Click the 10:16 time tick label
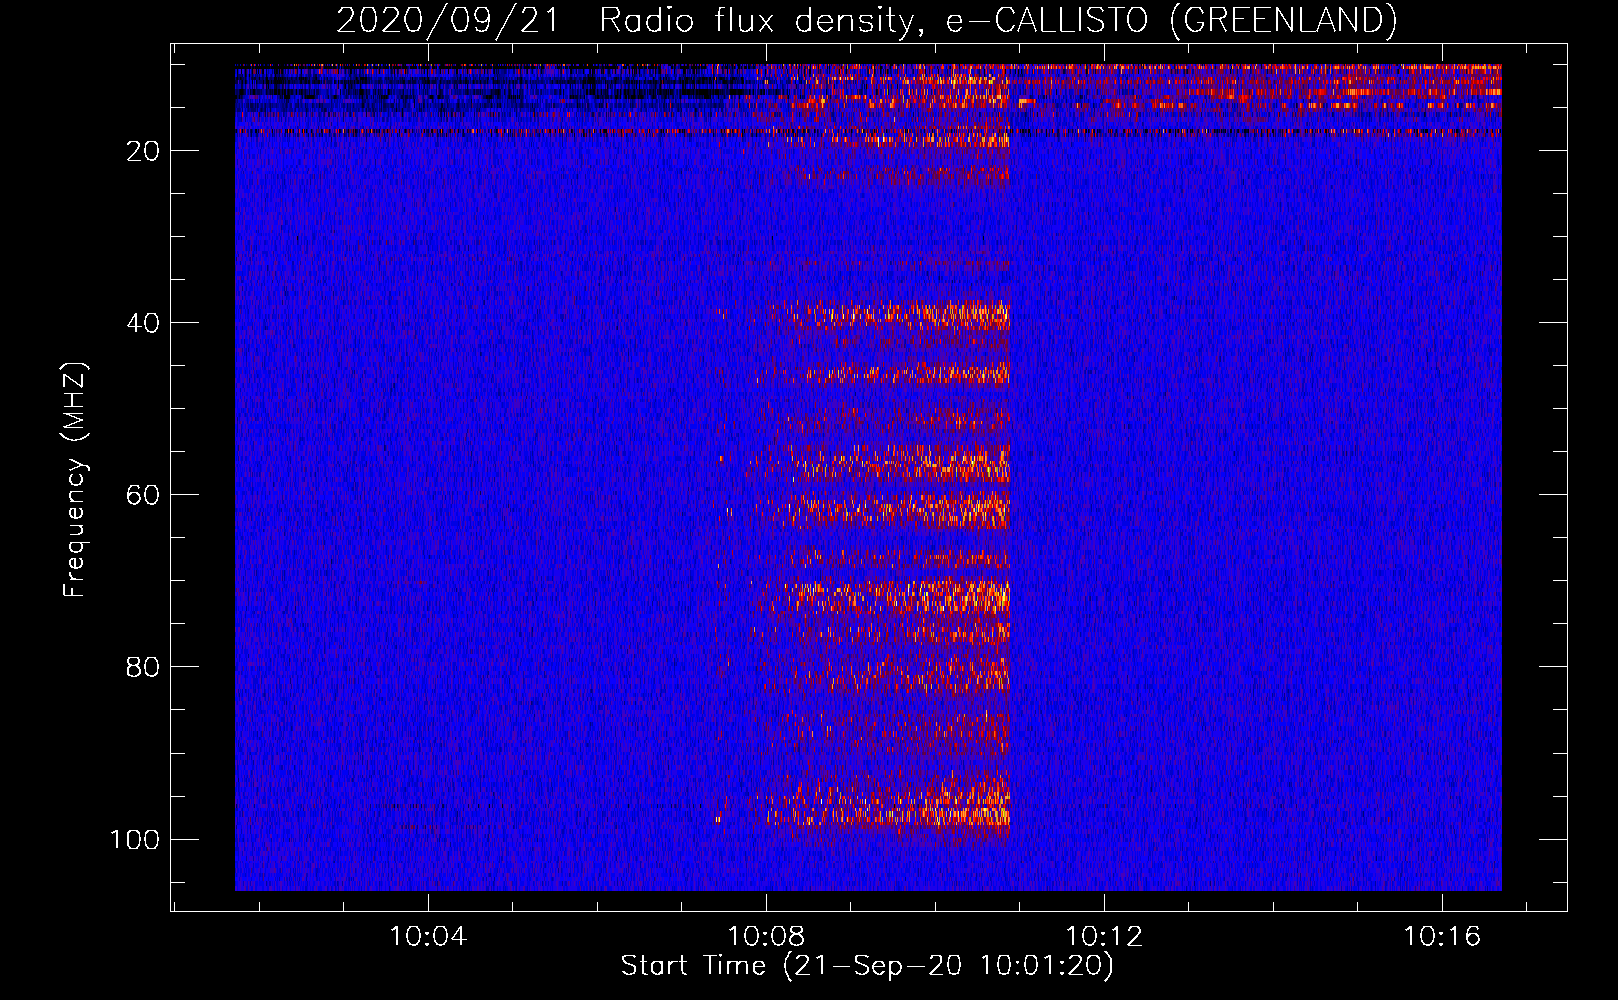The image size is (1618, 1000). tap(1442, 937)
